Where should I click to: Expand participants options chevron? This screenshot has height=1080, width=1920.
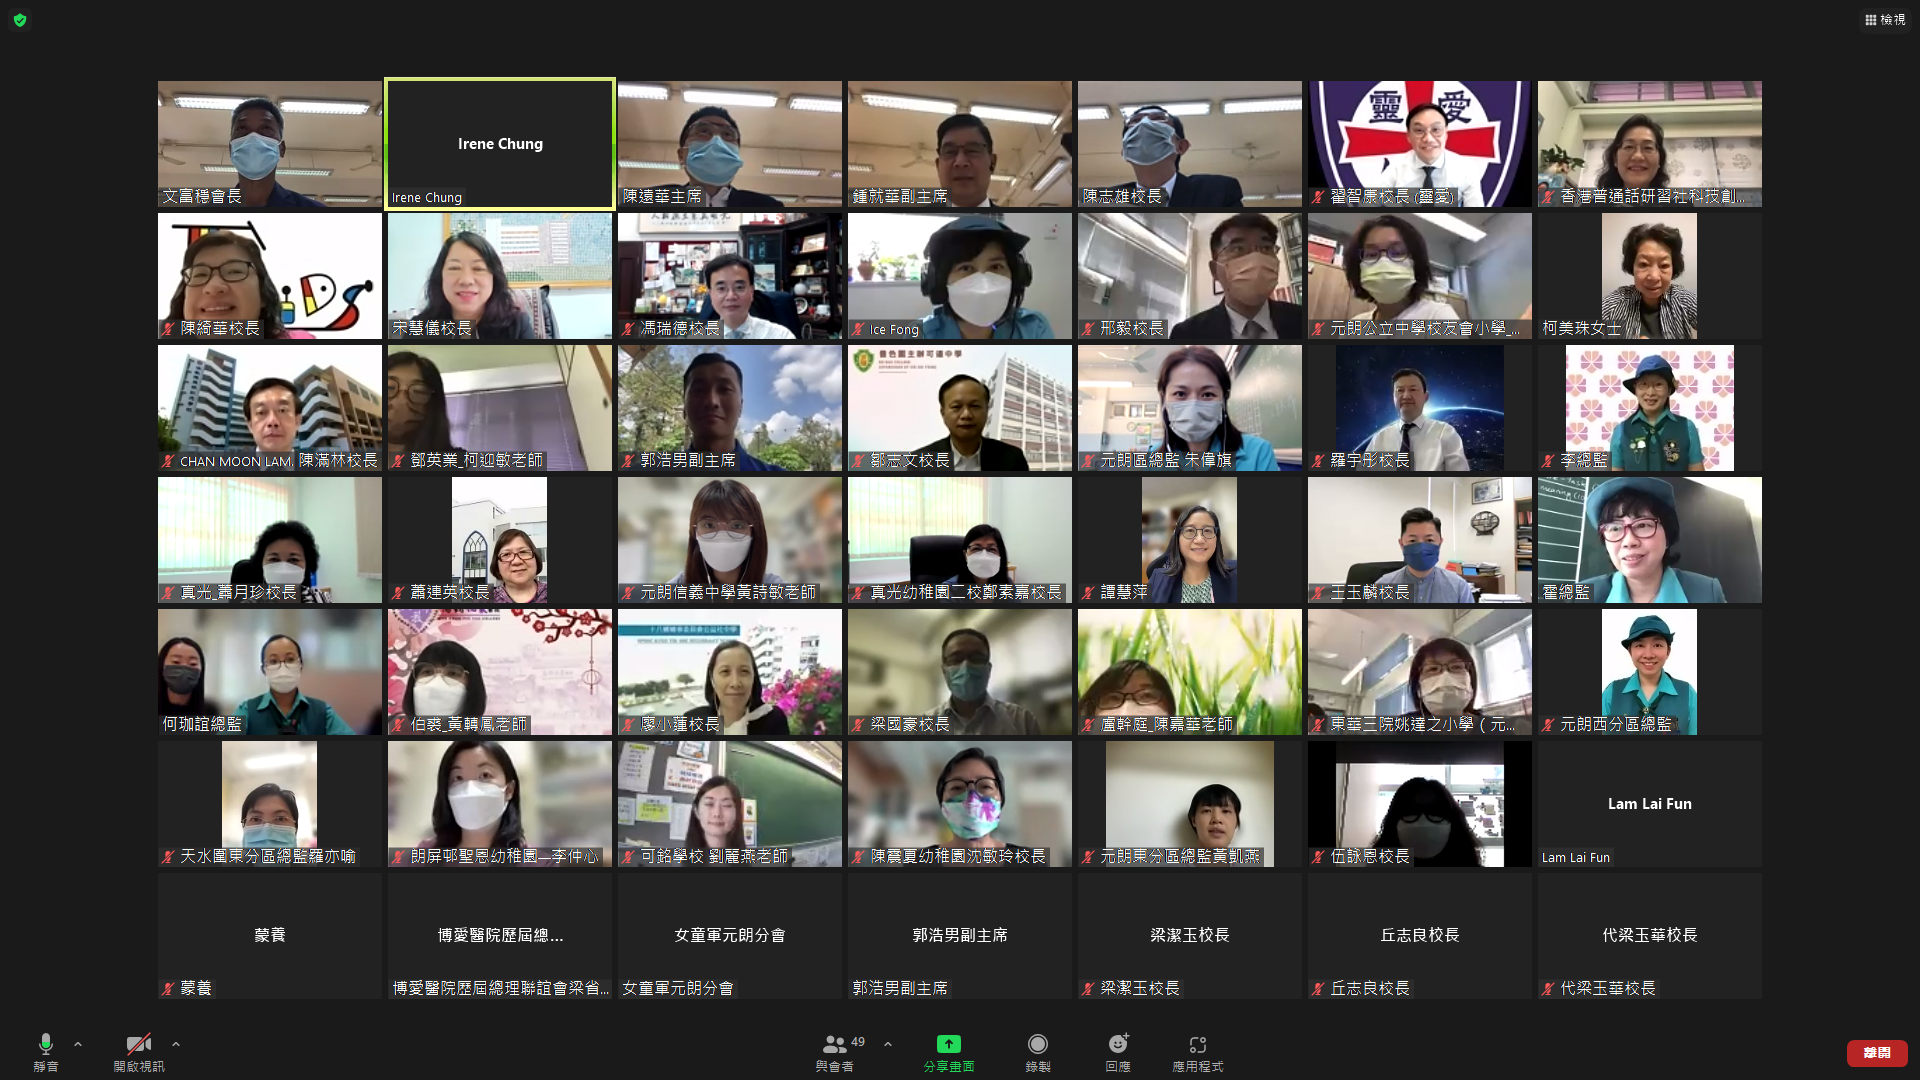pyautogui.click(x=888, y=1044)
